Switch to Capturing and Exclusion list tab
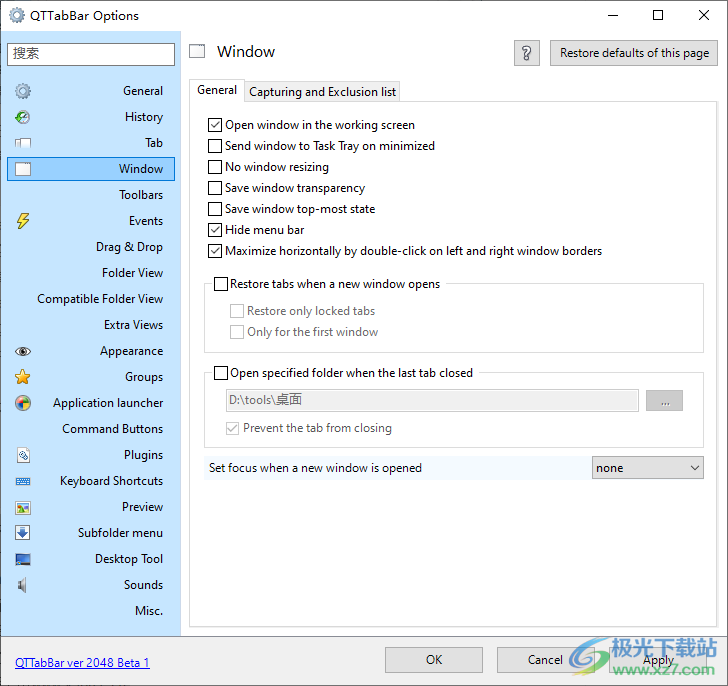Viewport: 728px width, 686px height. 322,92
